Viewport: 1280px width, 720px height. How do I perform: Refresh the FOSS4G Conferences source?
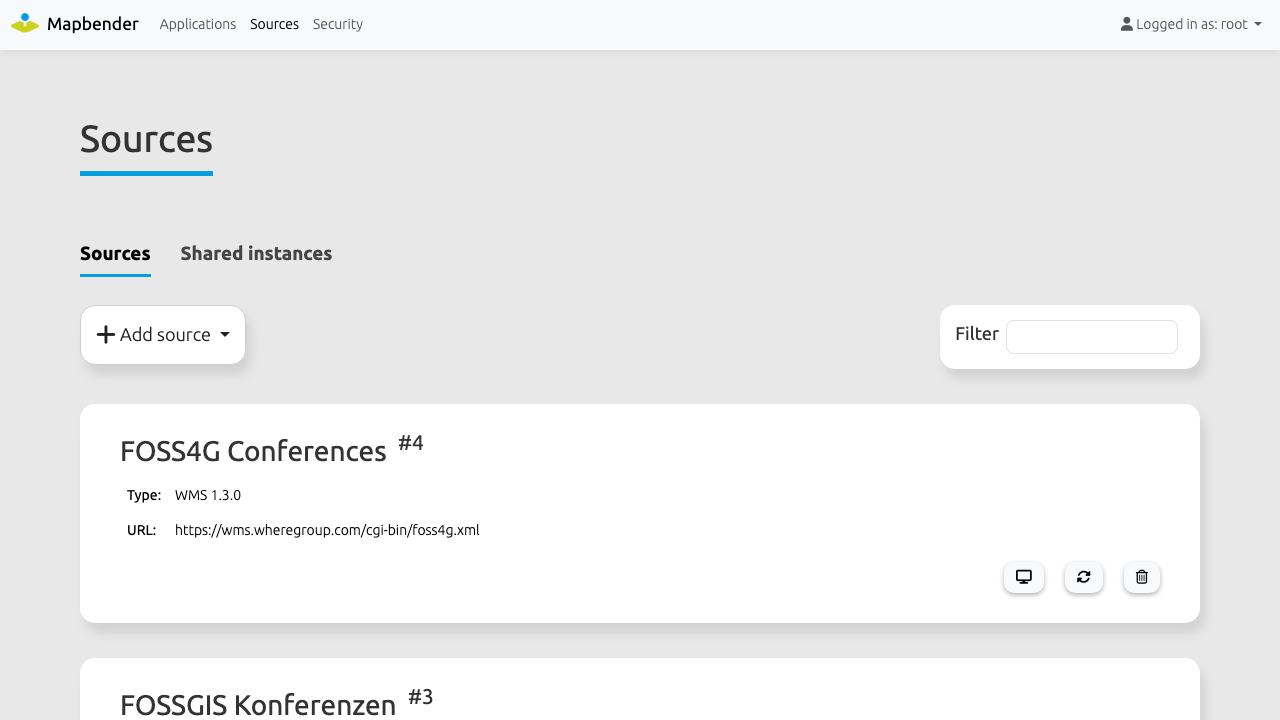coord(1084,577)
